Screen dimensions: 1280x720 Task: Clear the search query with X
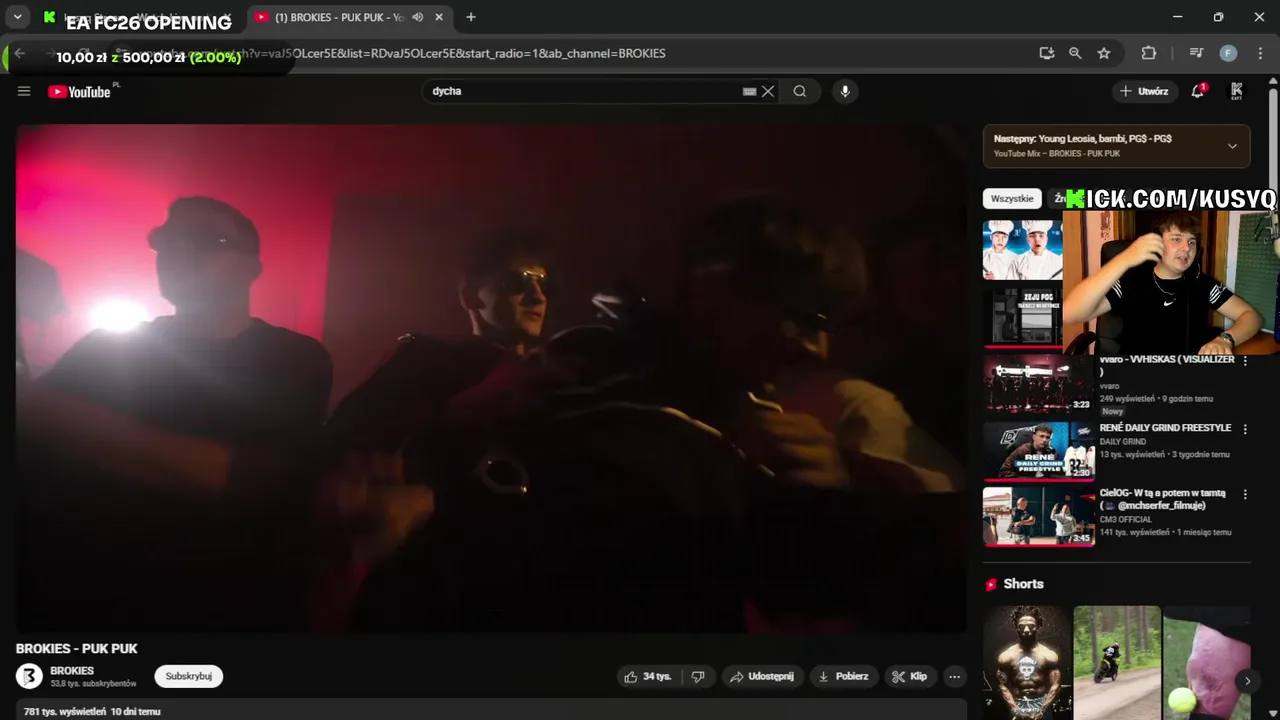768,91
